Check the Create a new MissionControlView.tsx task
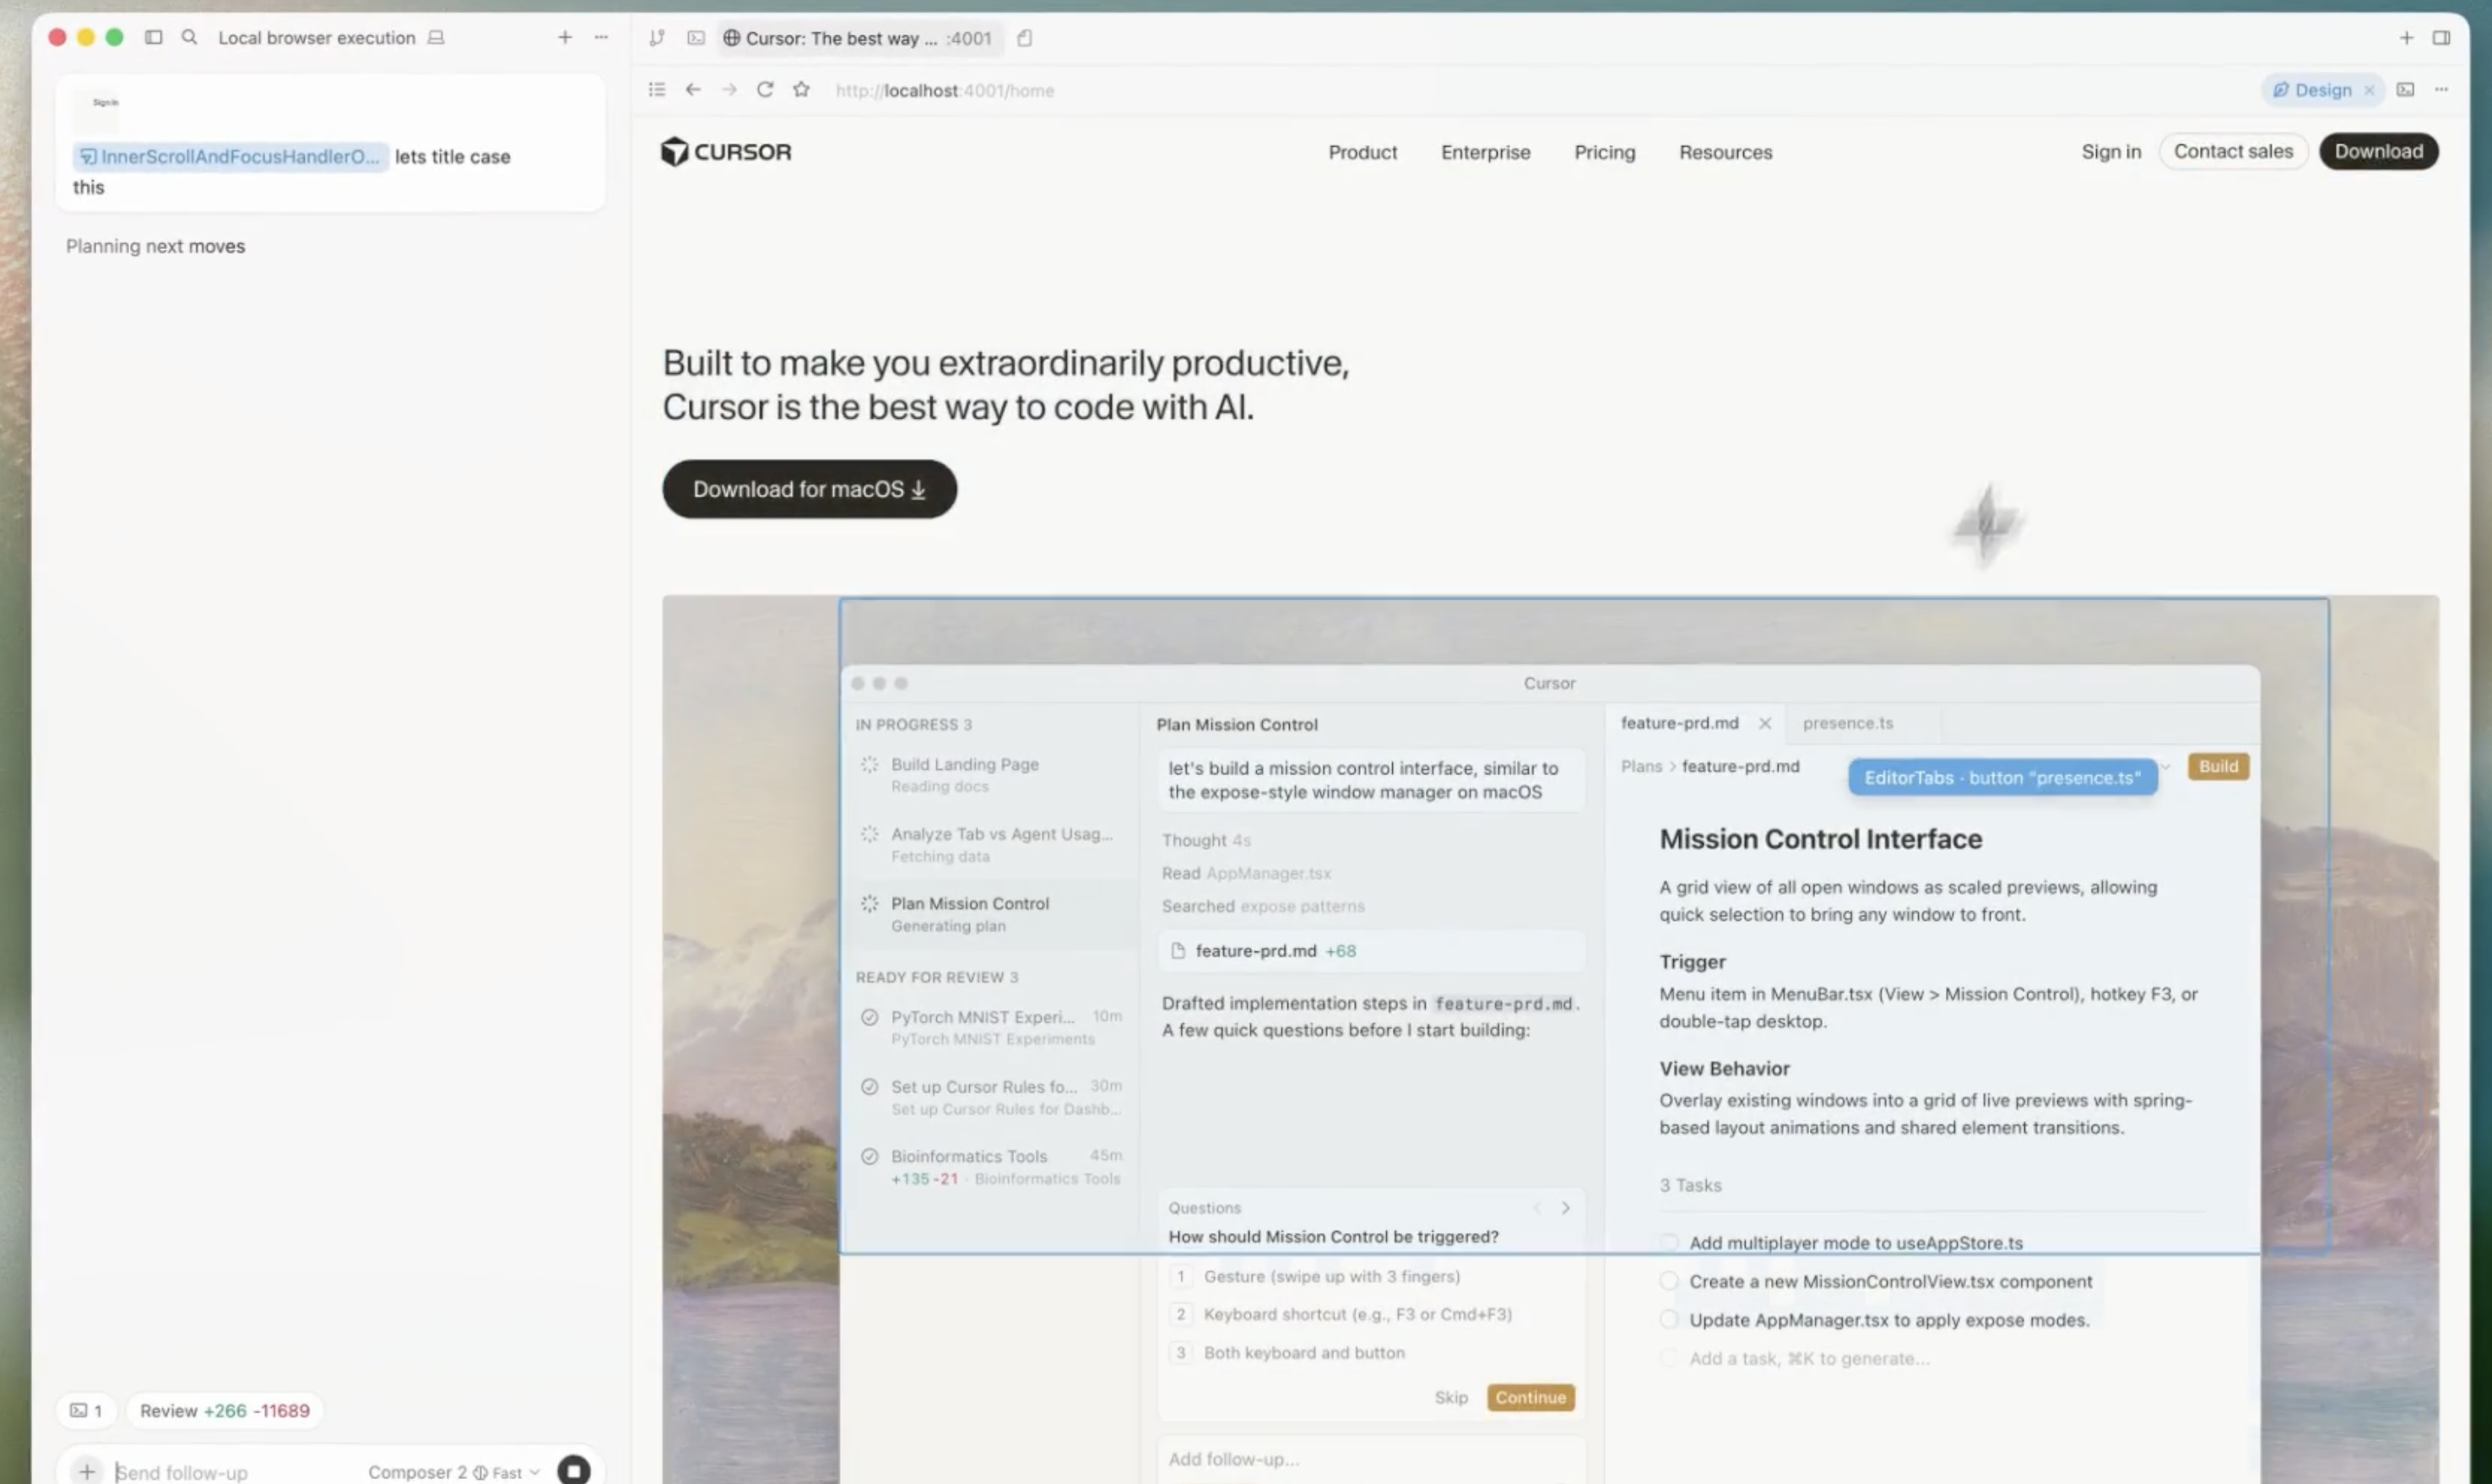Viewport: 2492px width, 1484px height. click(1669, 1281)
